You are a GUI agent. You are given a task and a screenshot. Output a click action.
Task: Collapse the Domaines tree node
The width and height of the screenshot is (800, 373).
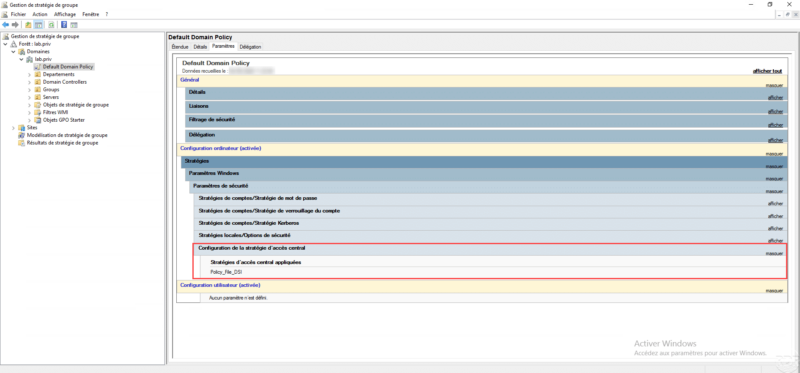(13, 52)
